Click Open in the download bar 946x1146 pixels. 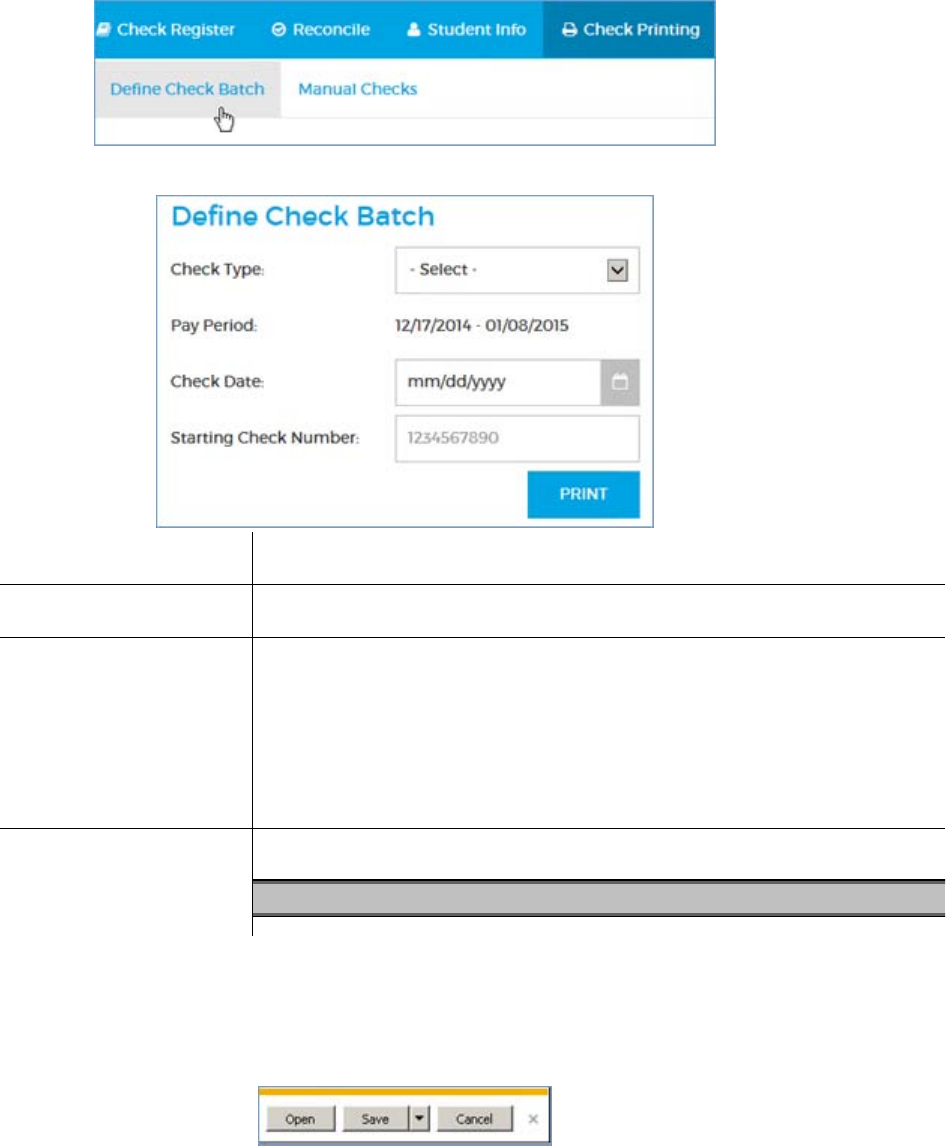tap(300, 1119)
